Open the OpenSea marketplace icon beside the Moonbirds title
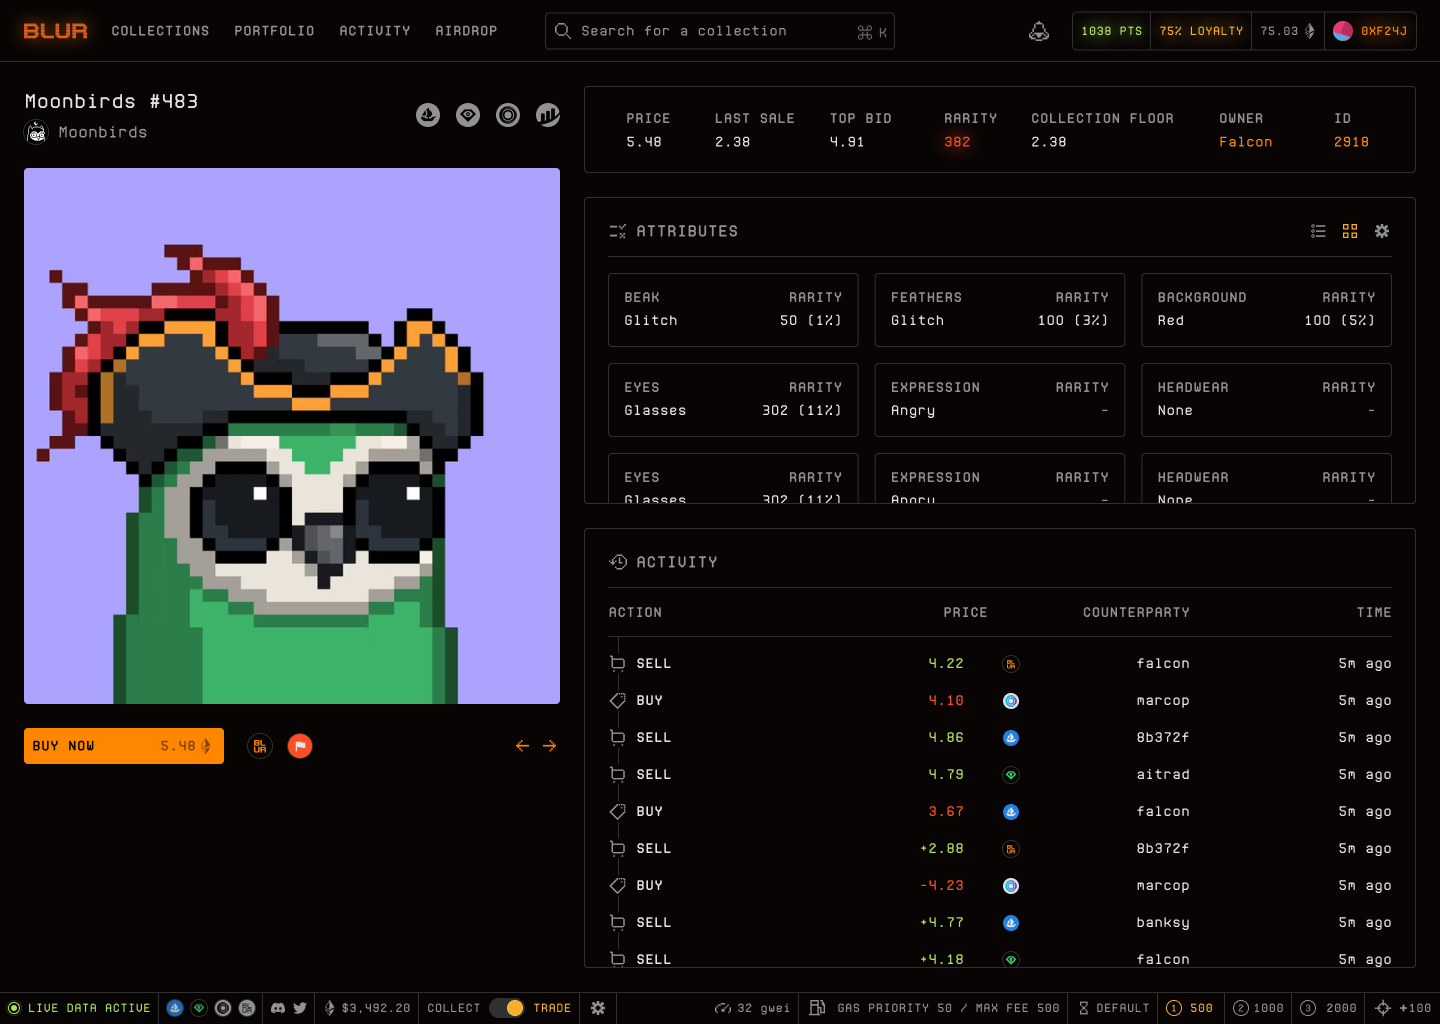This screenshot has height=1024, width=1440. tap(428, 115)
